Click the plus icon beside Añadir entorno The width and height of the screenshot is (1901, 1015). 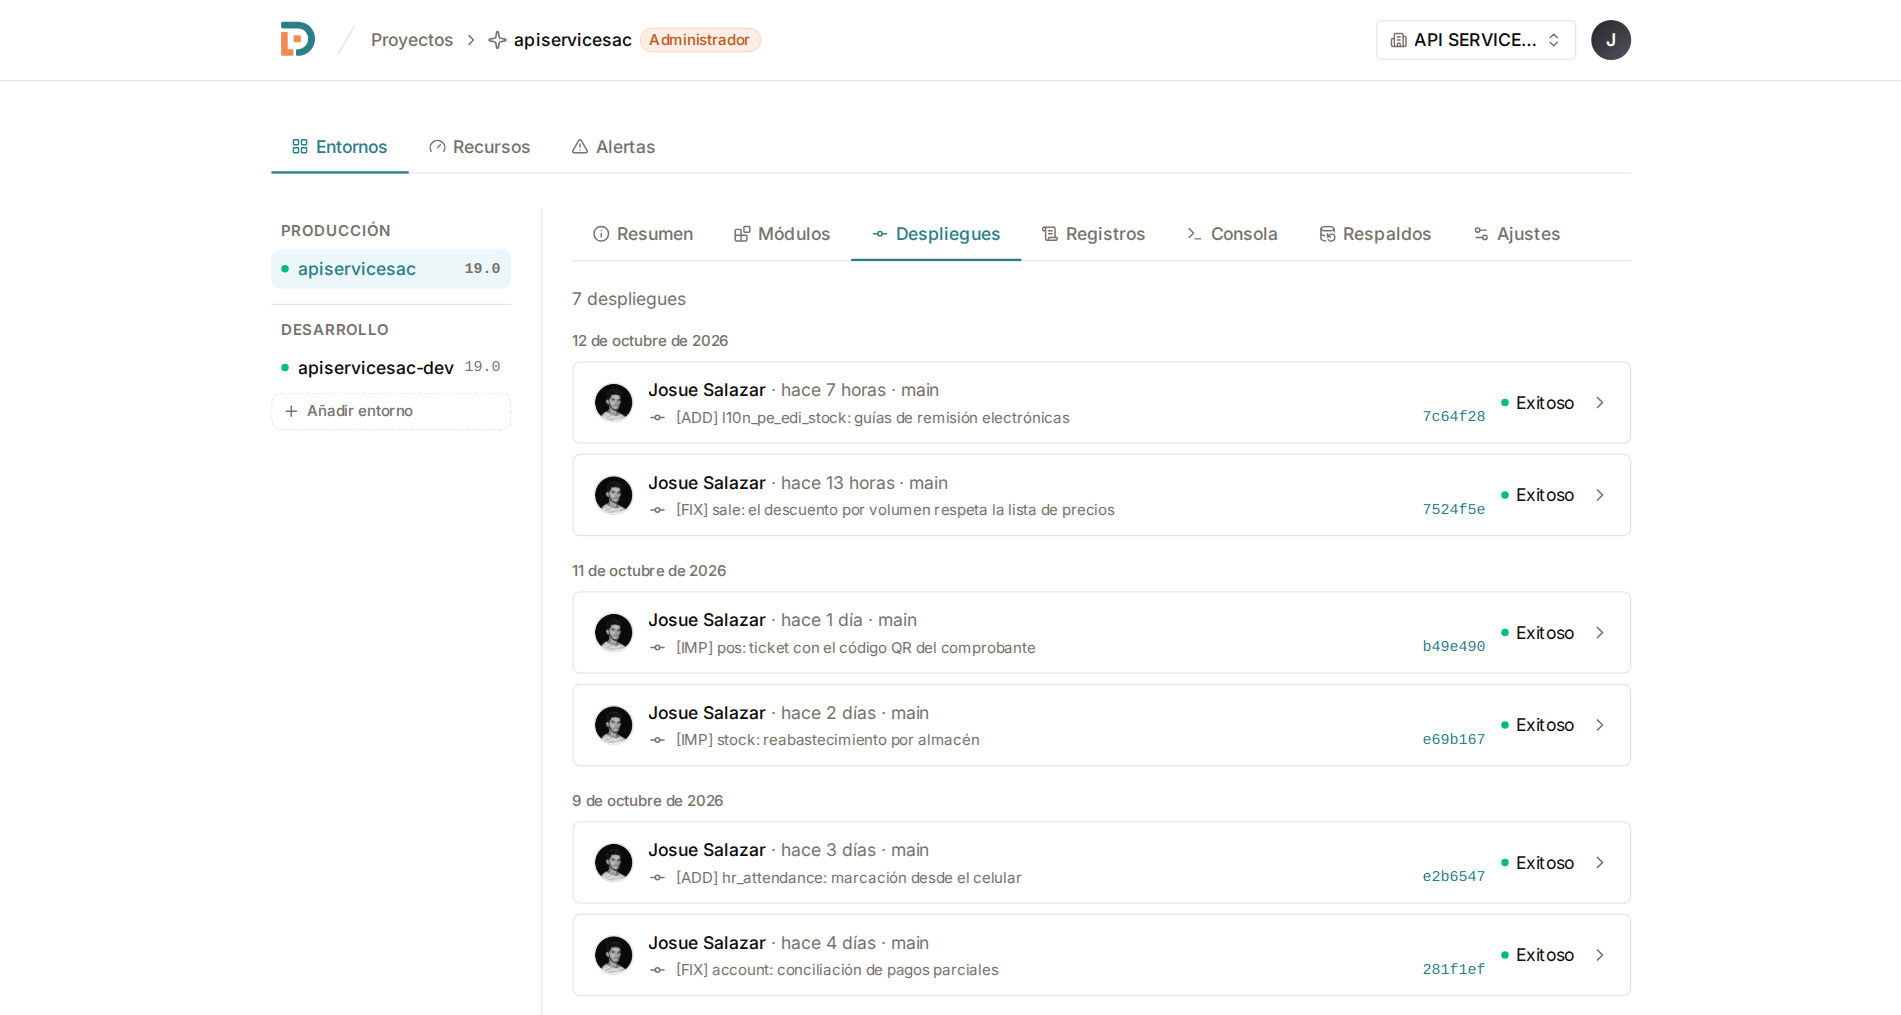291,411
